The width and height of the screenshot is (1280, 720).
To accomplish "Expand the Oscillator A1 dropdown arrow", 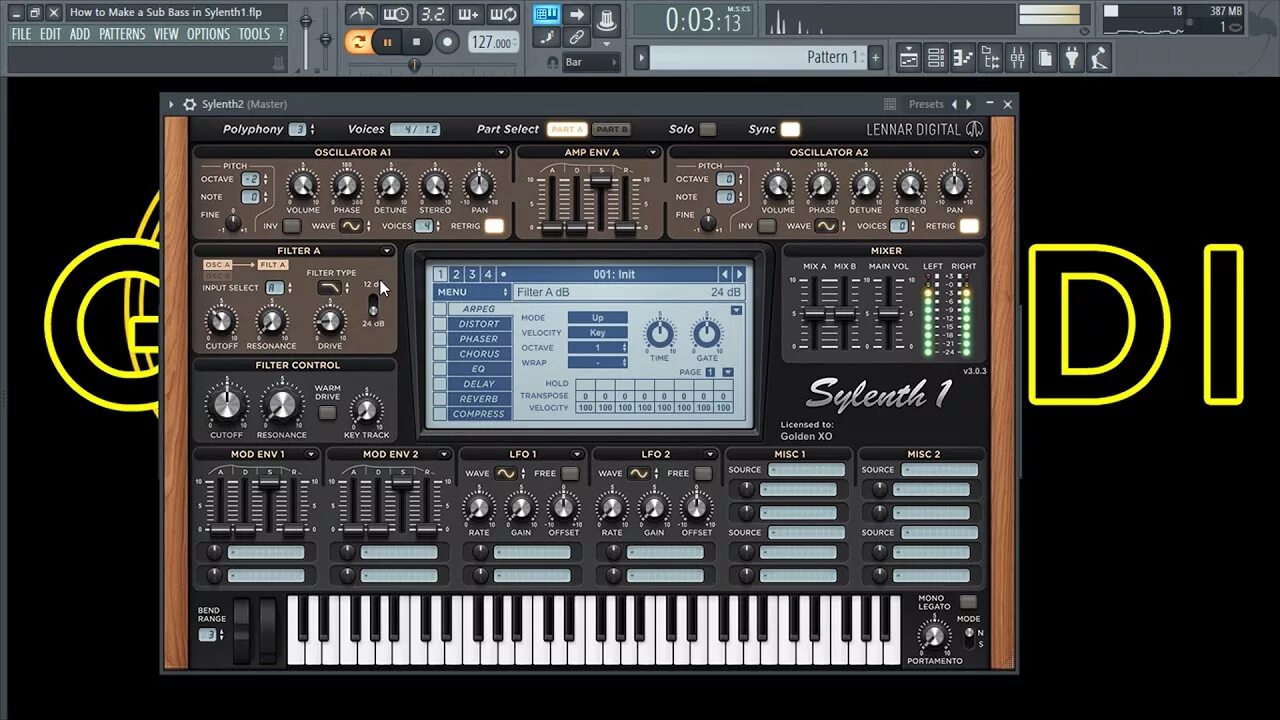I will tap(501, 153).
